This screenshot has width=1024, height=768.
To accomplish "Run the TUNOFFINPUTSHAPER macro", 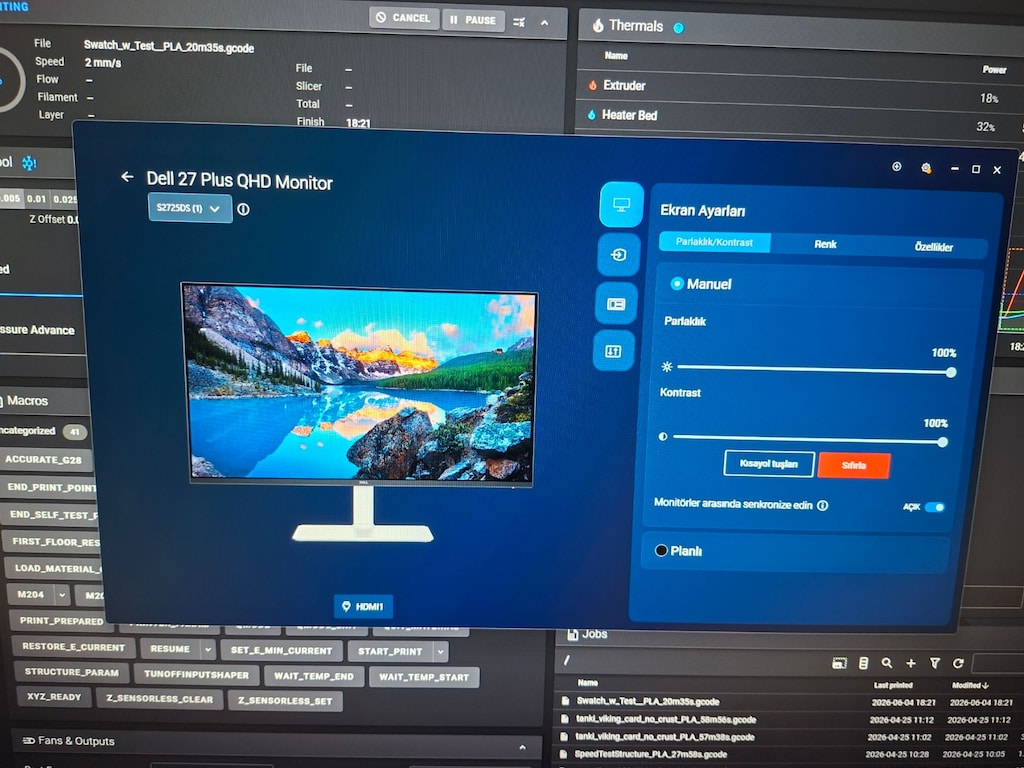I will (196, 674).
